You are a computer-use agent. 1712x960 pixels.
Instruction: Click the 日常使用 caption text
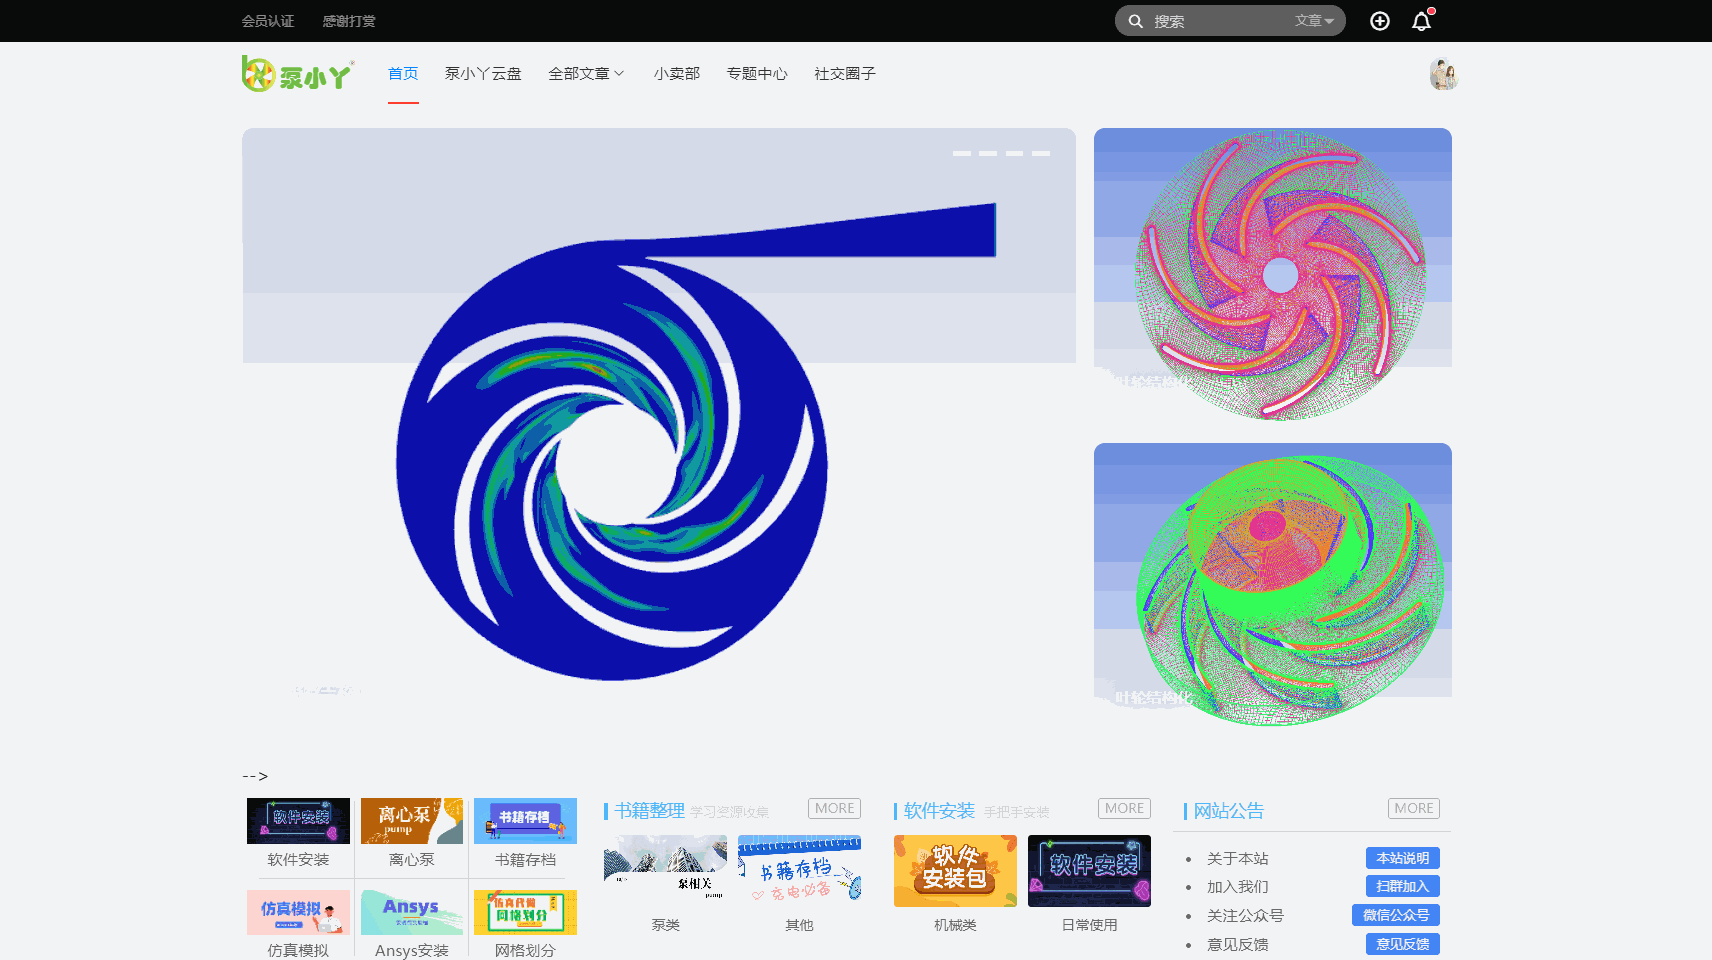[1089, 925]
